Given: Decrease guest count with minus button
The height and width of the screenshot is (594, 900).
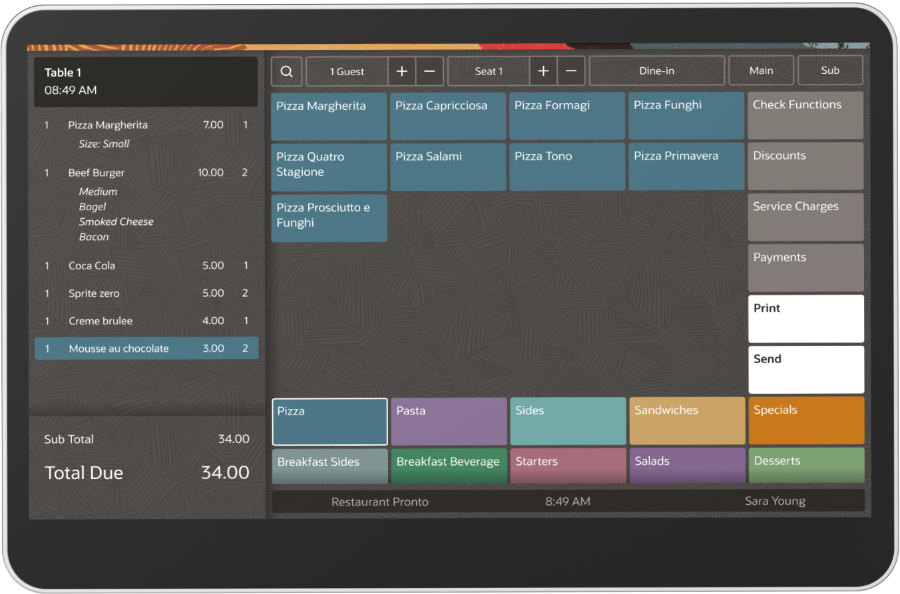Looking at the screenshot, I should pos(429,72).
